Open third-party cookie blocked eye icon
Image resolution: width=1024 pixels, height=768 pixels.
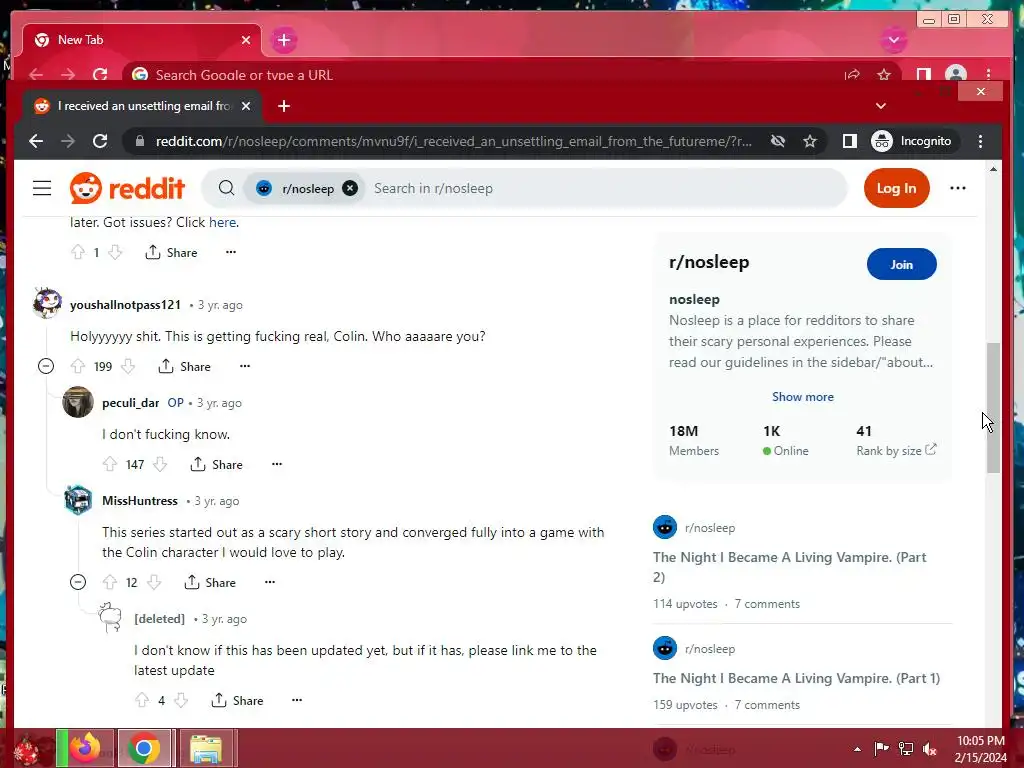tap(778, 141)
